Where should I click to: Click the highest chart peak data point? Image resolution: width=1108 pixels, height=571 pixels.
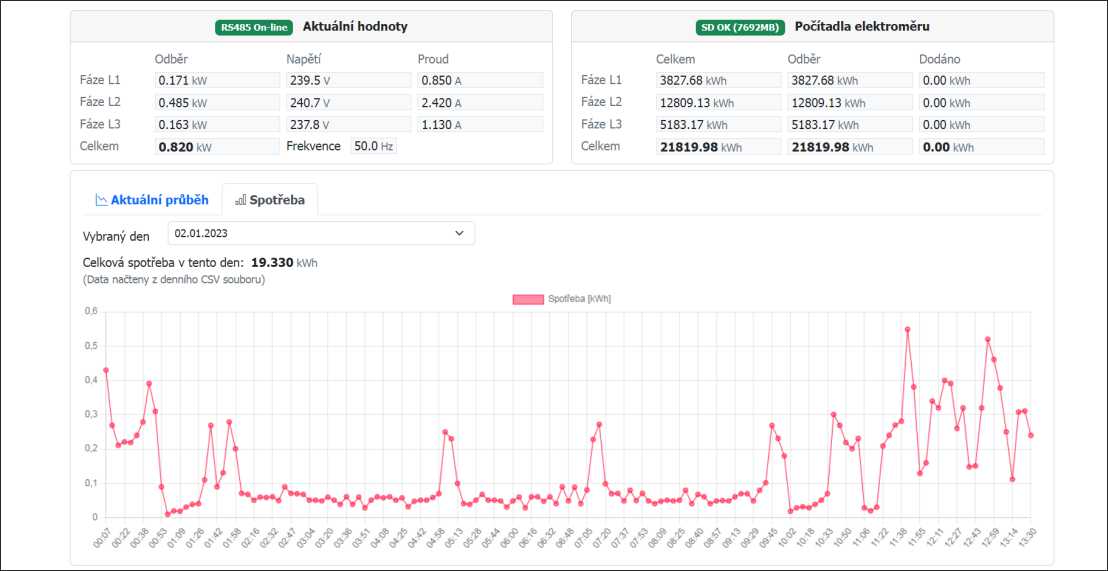point(907,329)
